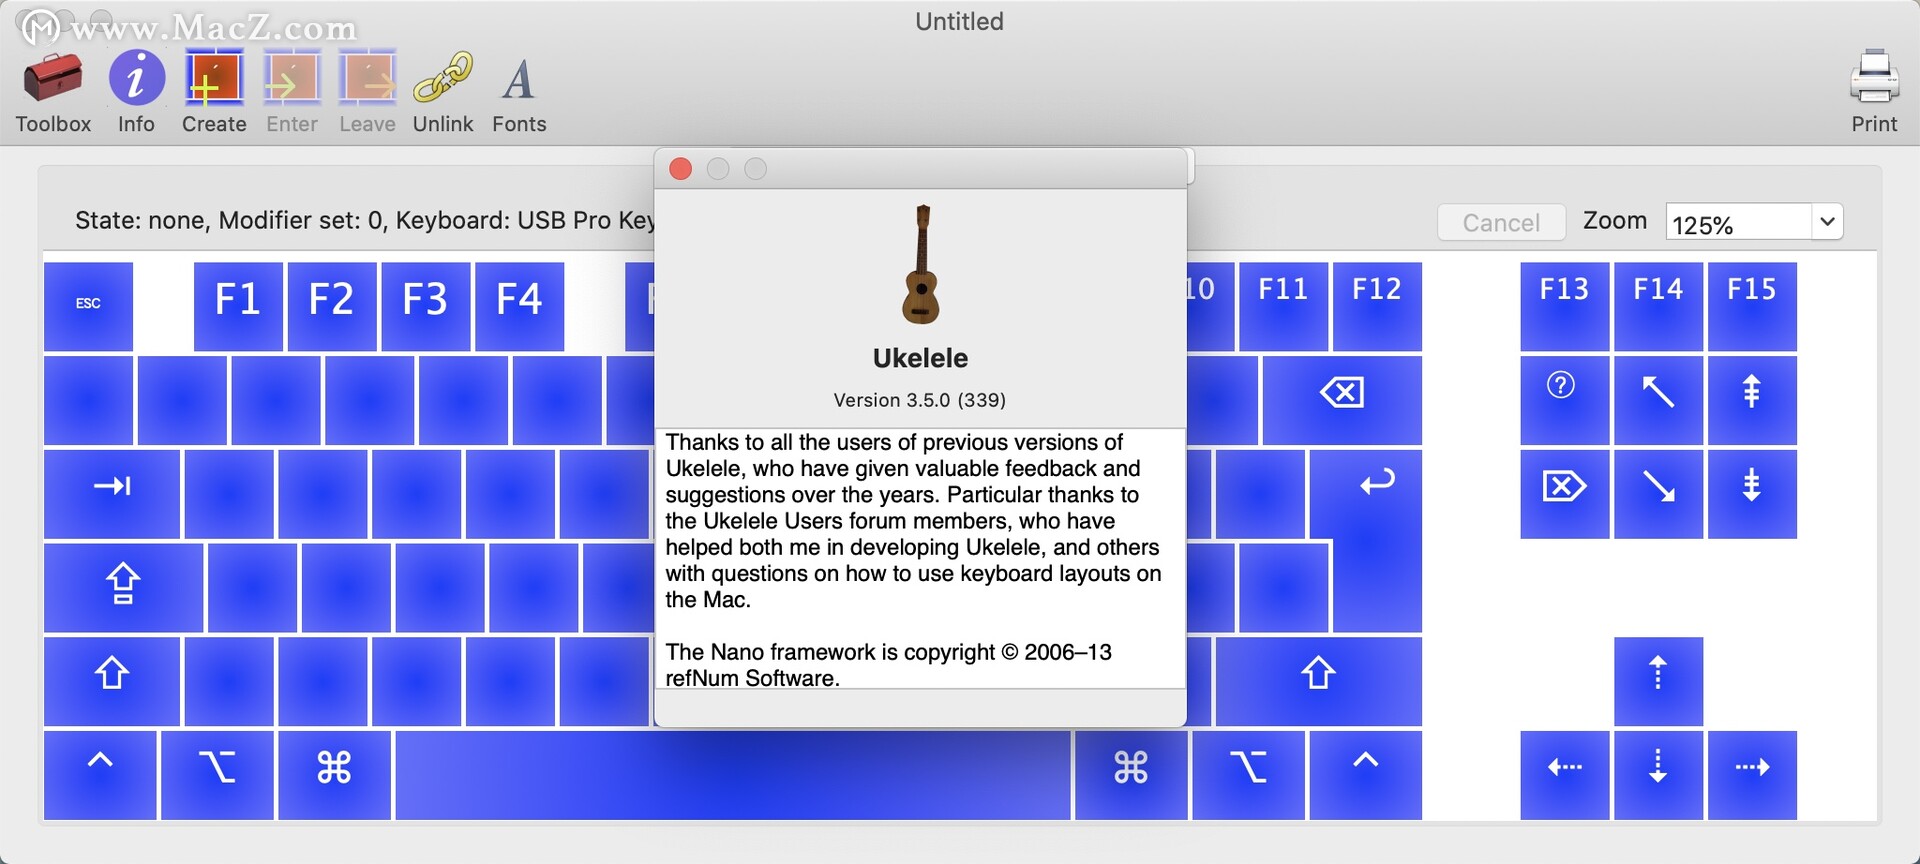
Task: Click the Page Up key
Action: (1752, 400)
